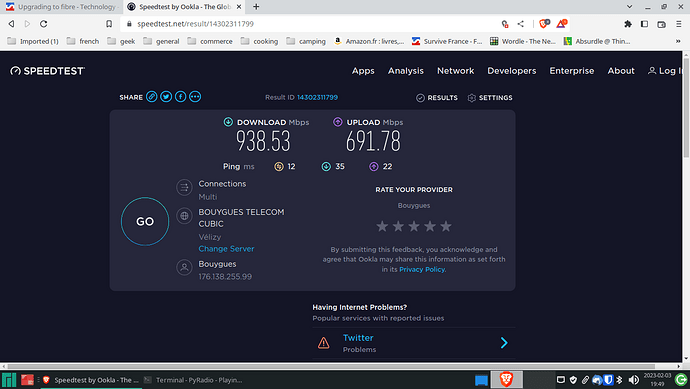Click the provider user icon beside Bouygues
The width and height of the screenshot is (690, 389).
pyautogui.click(x=184, y=268)
